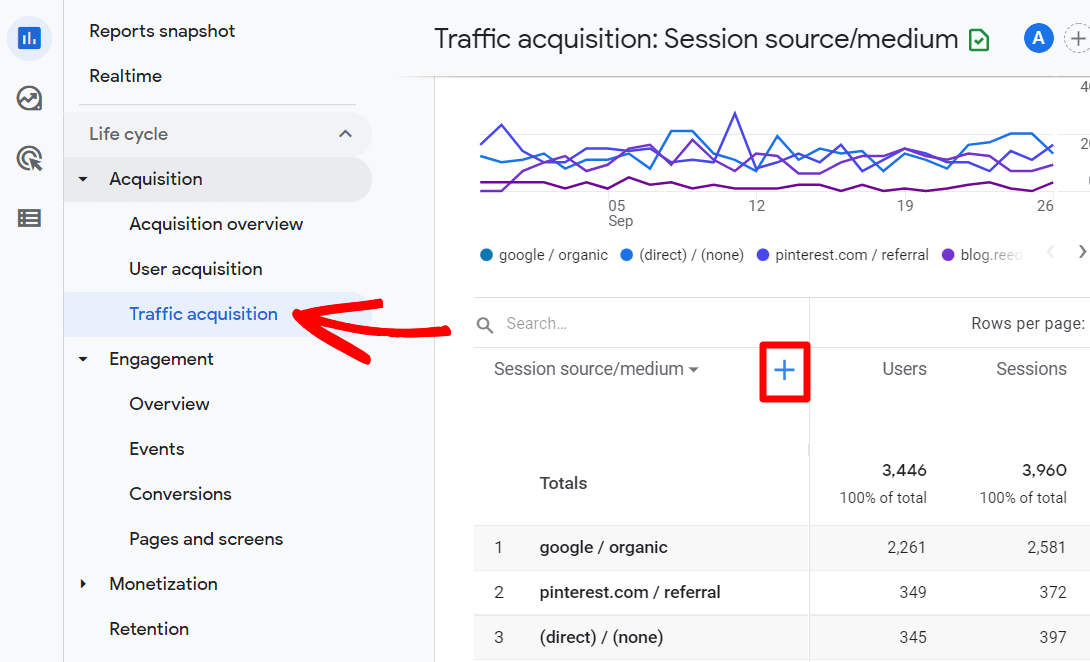Open the User acquisition report
The width and height of the screenshot is (1090, 662).
(195, 268)
